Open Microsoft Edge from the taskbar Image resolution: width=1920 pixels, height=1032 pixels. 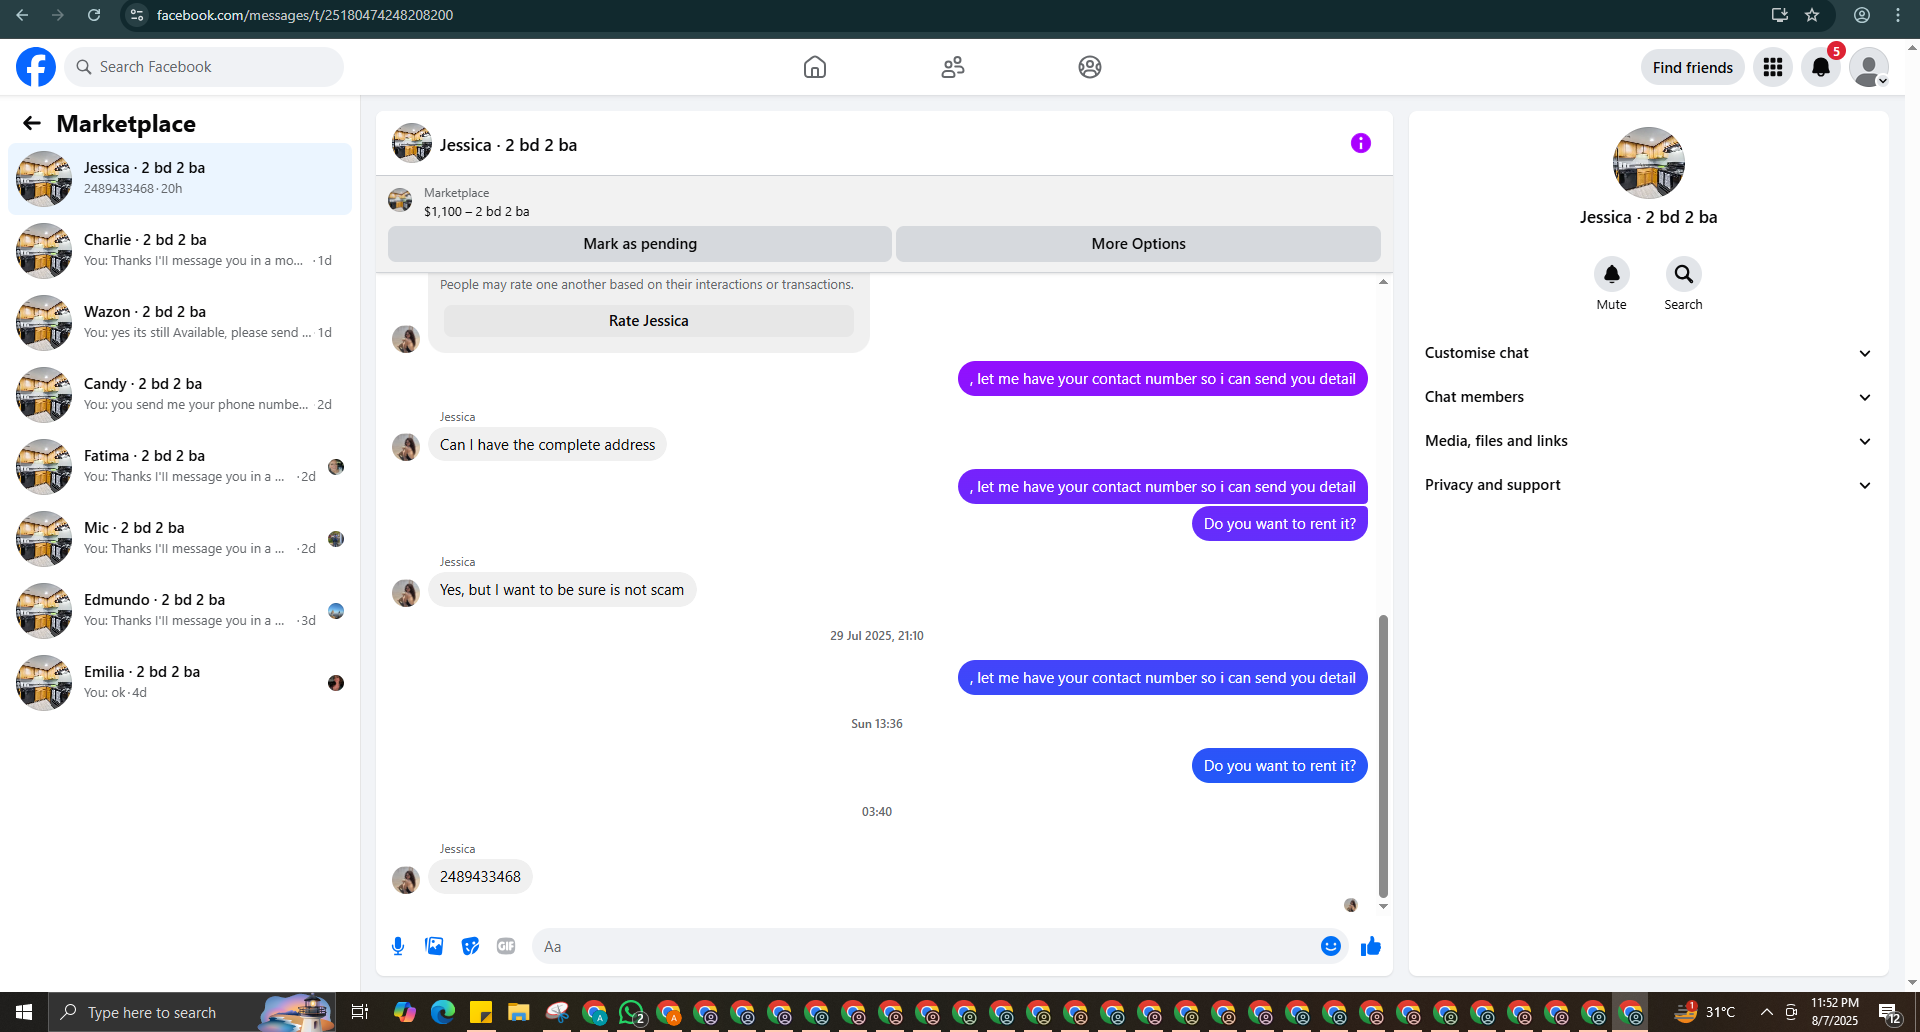(x=442, y=1012)
